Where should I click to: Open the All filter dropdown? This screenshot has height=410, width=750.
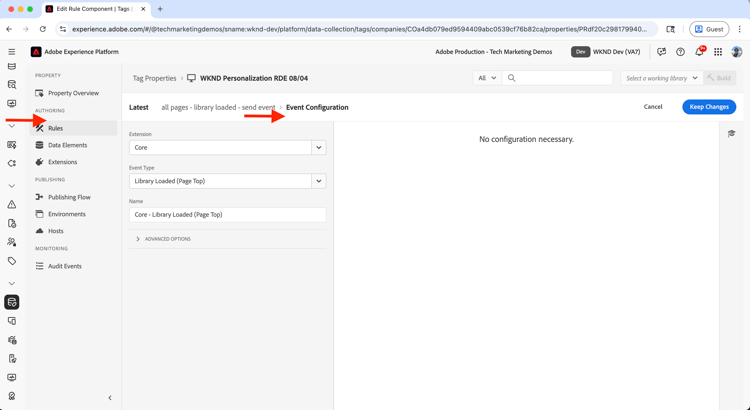tap(487, 78)
